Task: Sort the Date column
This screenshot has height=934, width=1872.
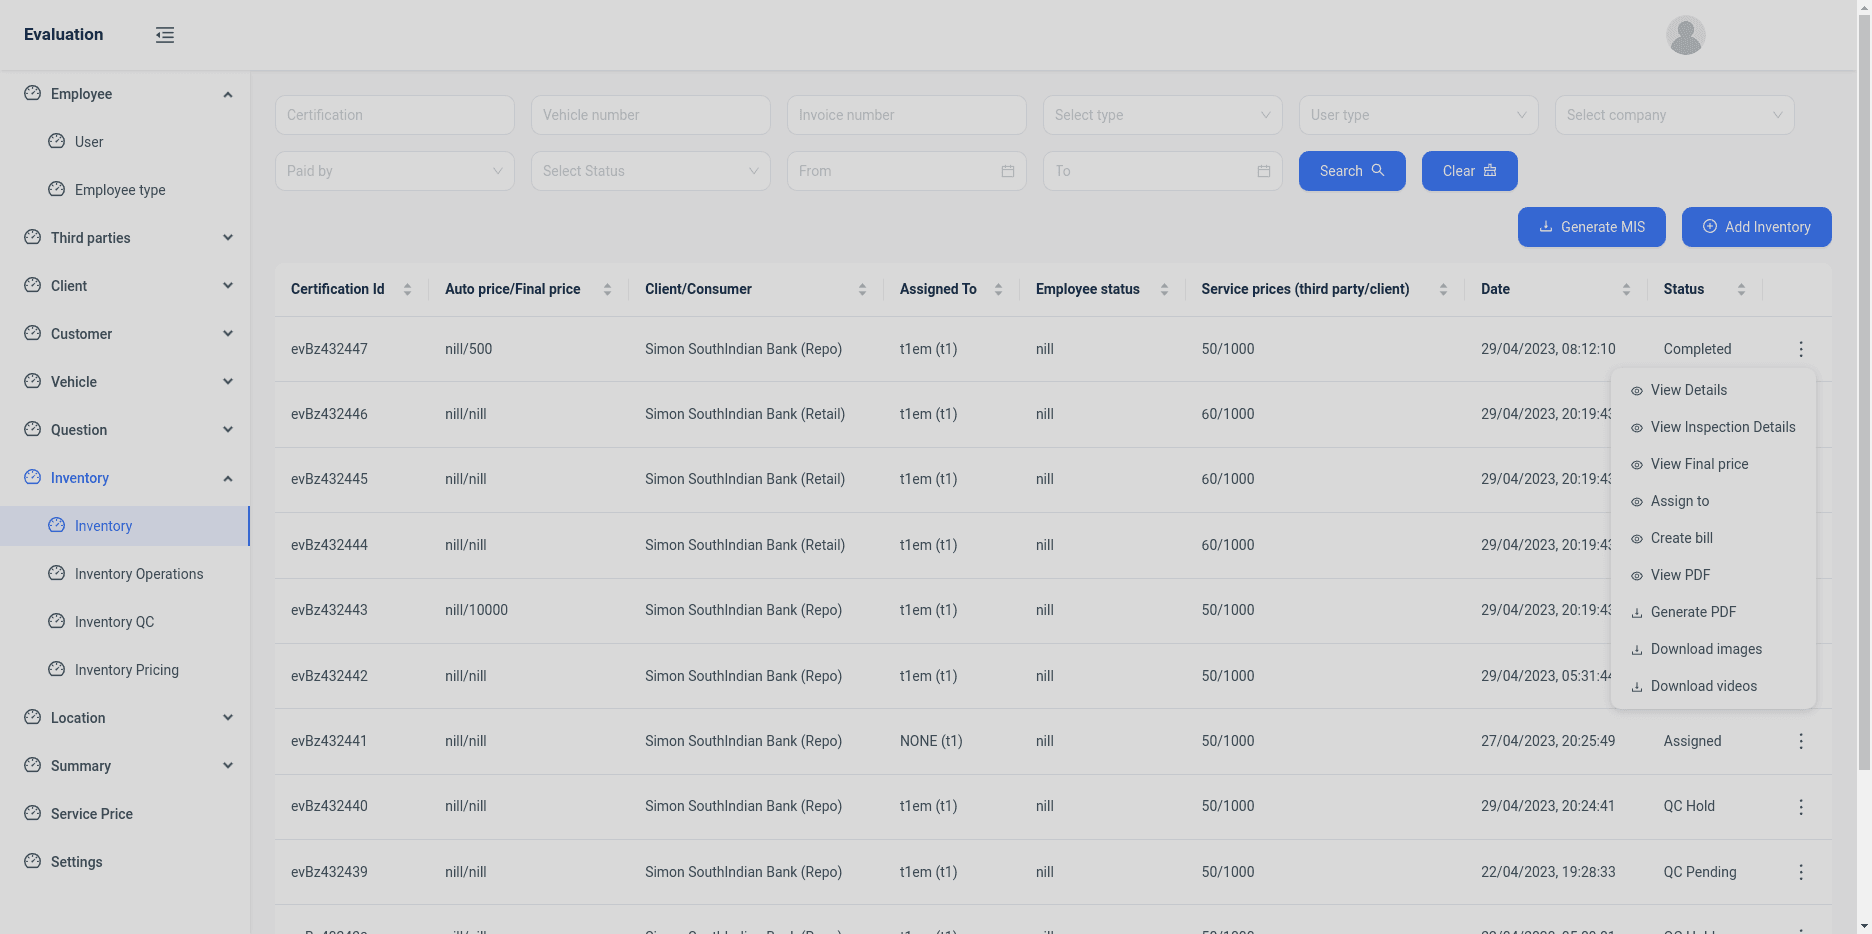Action: click(1626, 289)
